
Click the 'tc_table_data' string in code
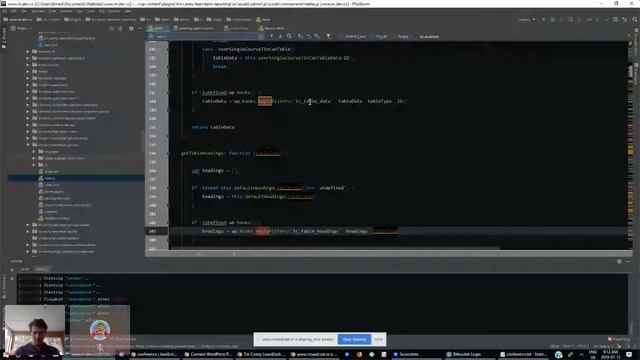point(313,101)
